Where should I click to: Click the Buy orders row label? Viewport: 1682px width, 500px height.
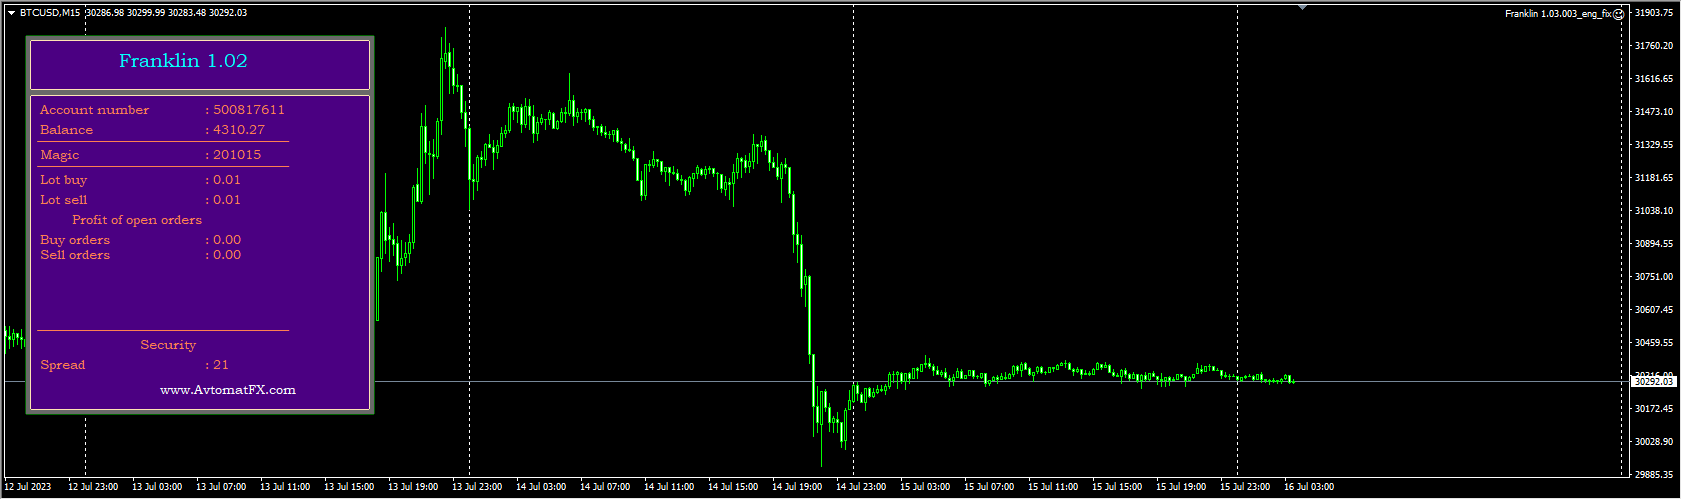click(75, 240)
